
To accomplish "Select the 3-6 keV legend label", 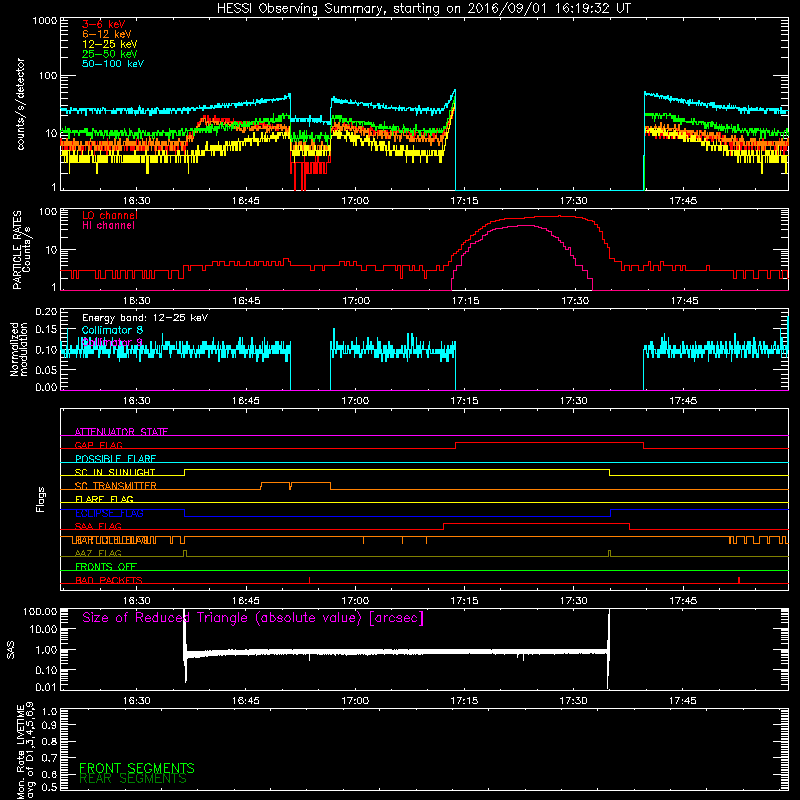I will point(104,24).
